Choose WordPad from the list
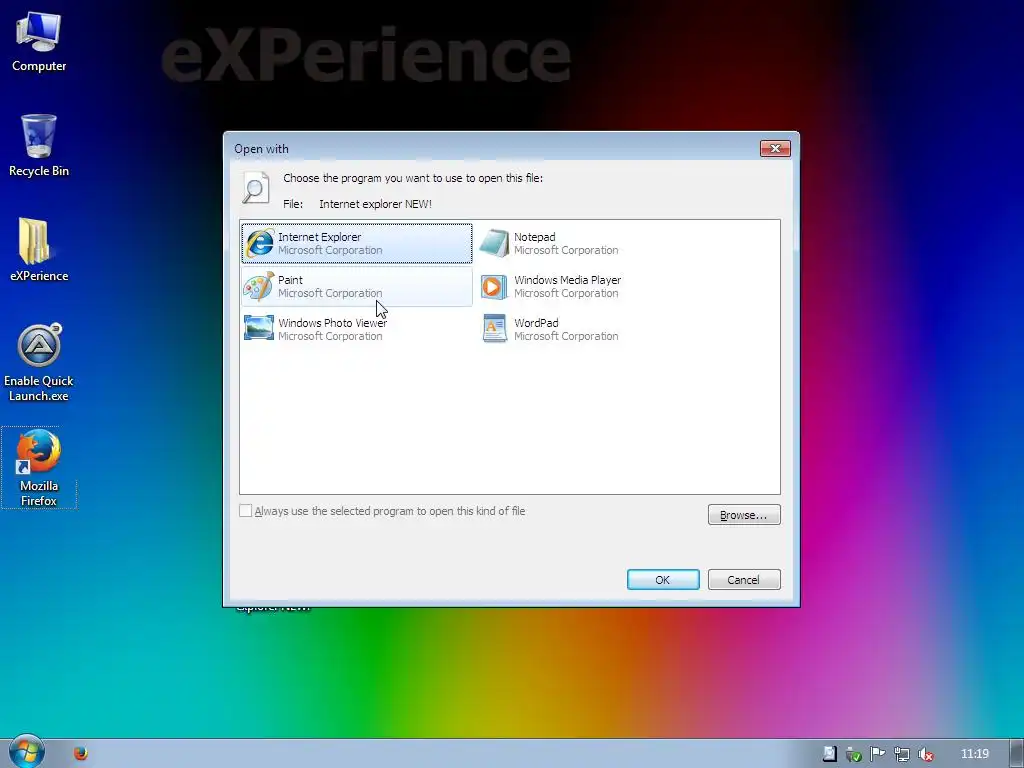This screenshot has width=1024, height=768. (x=594, y=329)
